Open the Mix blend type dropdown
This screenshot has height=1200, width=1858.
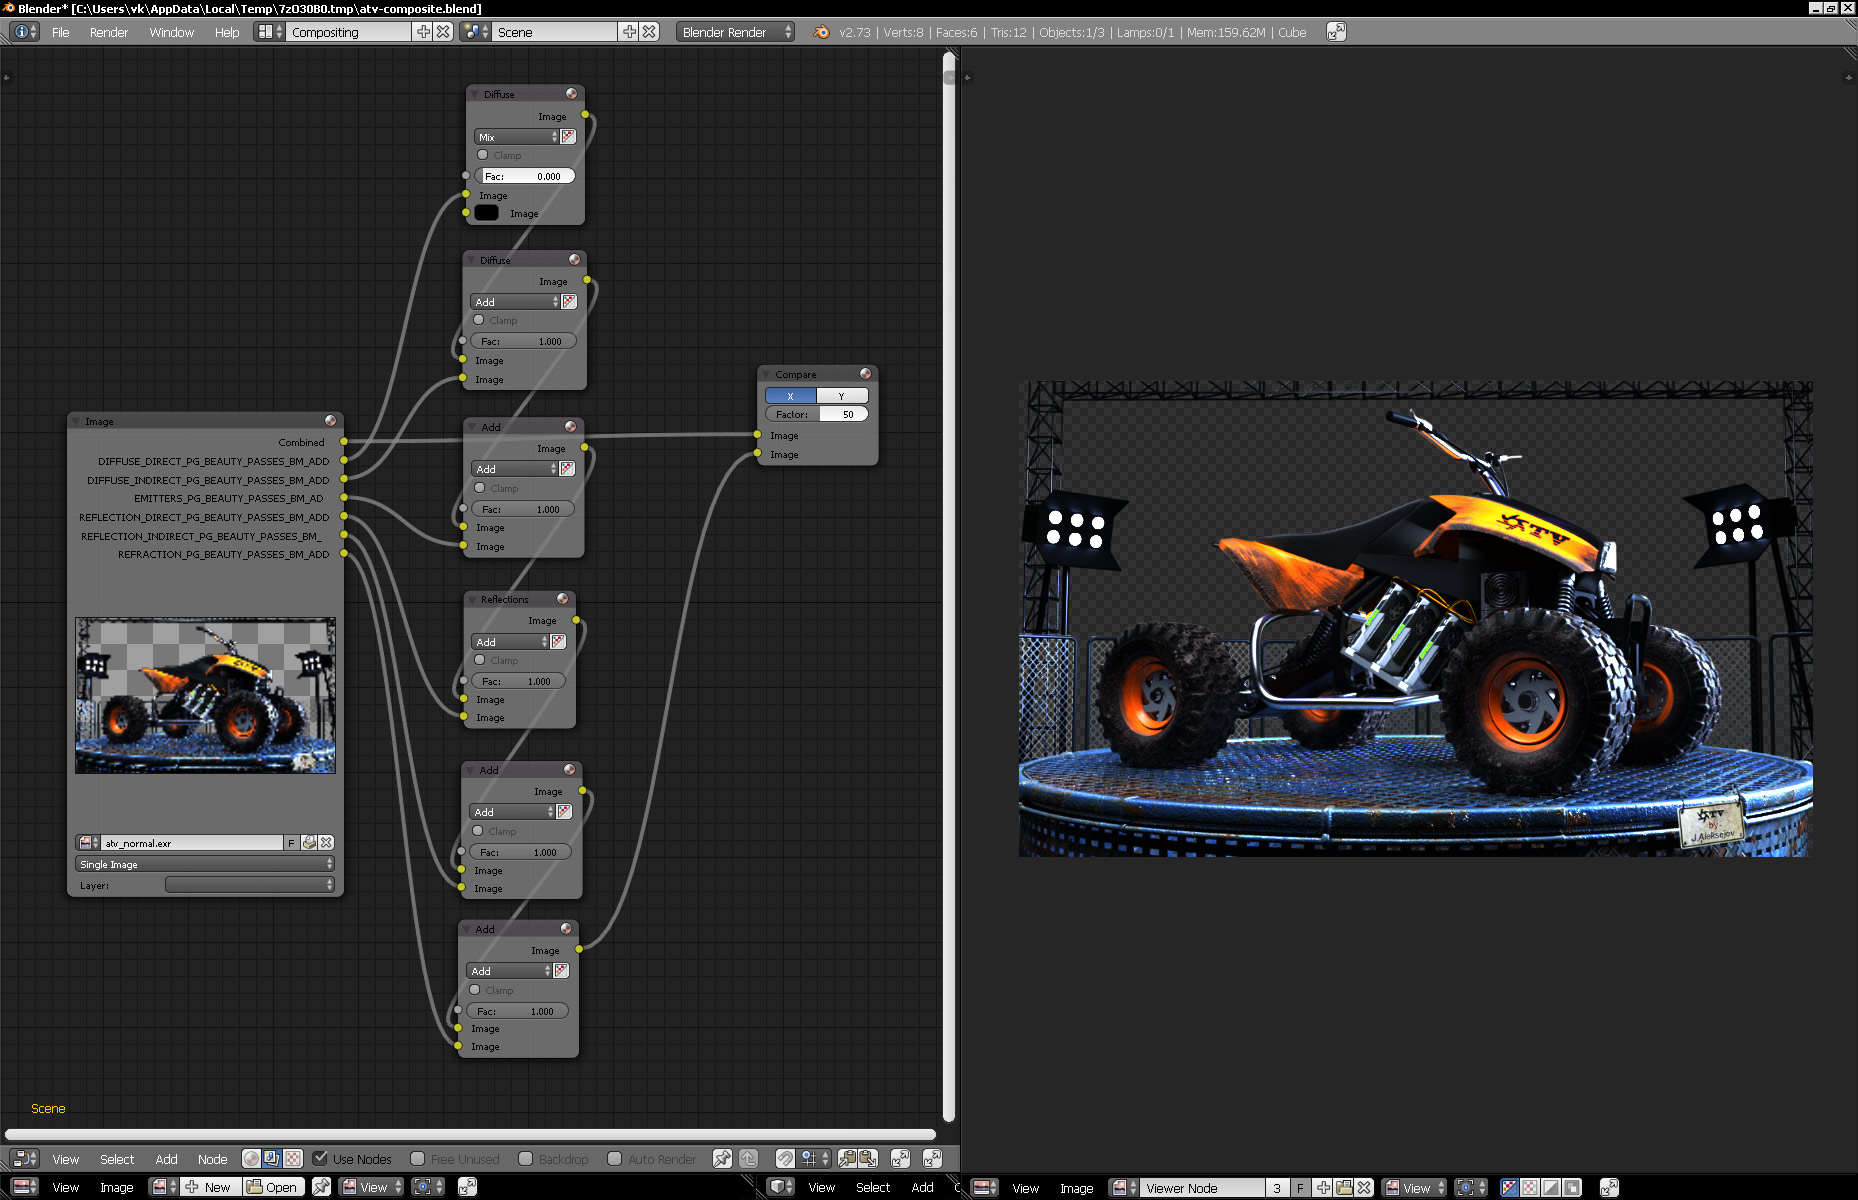coord(515,137)
